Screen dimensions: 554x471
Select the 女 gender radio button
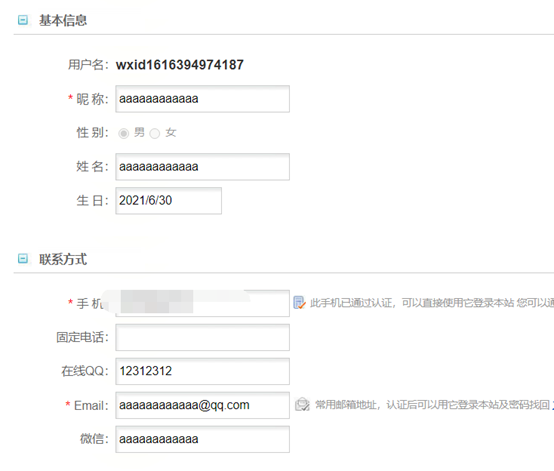(x=155, y=134)
